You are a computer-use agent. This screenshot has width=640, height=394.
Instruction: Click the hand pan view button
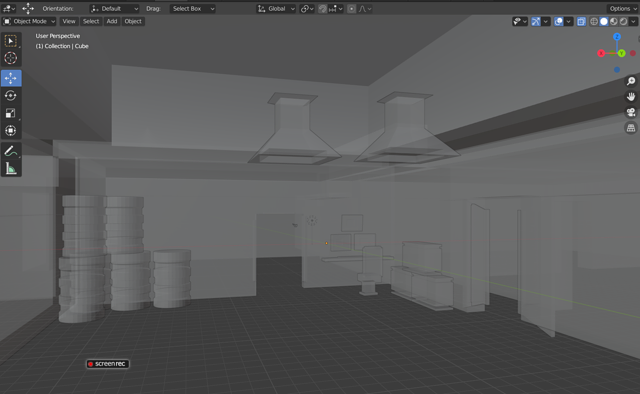[x=631, y=97]
